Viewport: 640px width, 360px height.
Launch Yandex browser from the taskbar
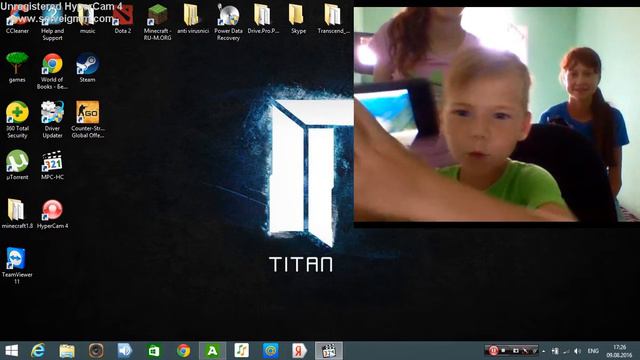[299, 351]
